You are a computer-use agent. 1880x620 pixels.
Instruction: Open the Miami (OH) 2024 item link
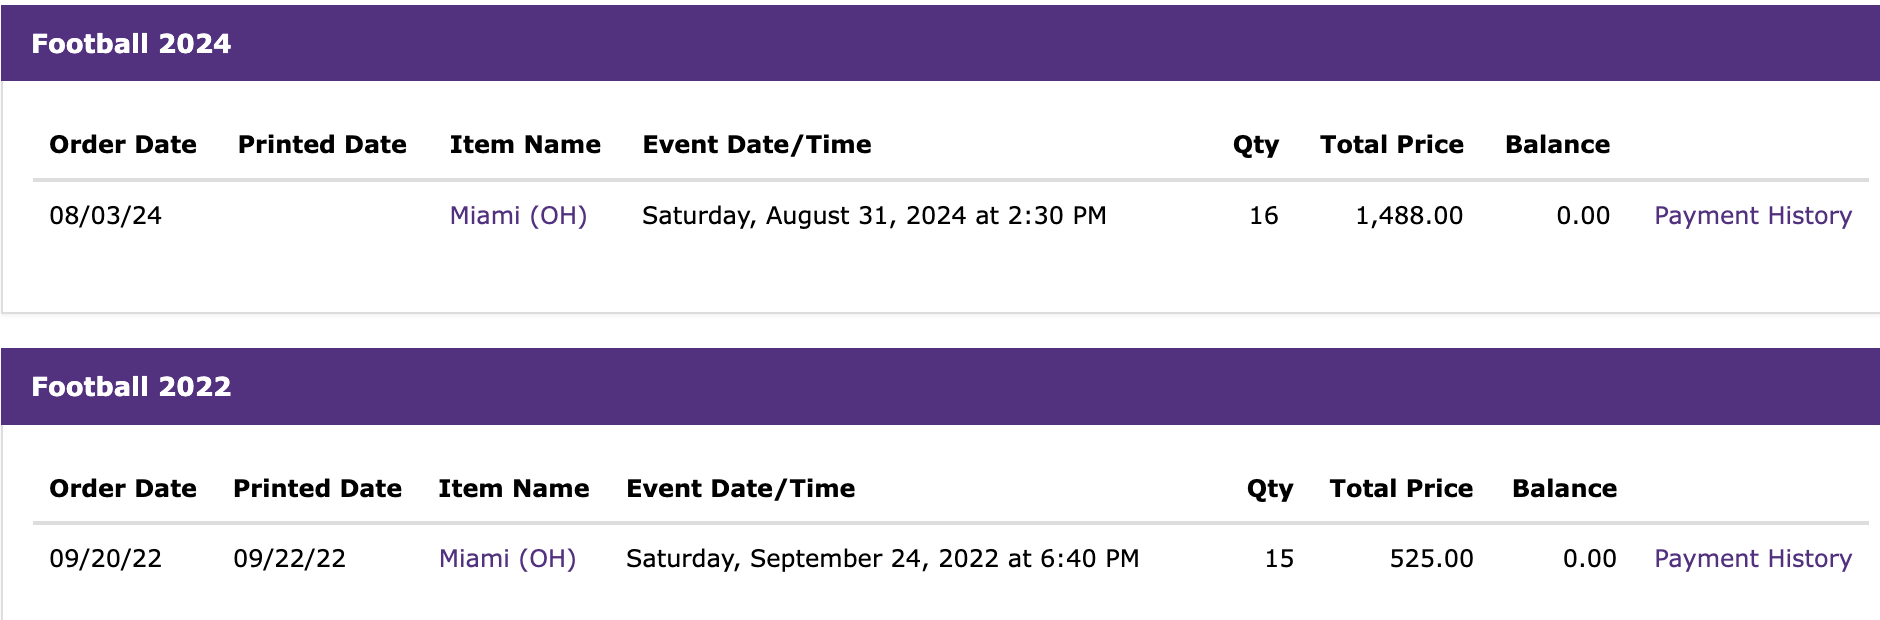[518, 216]
